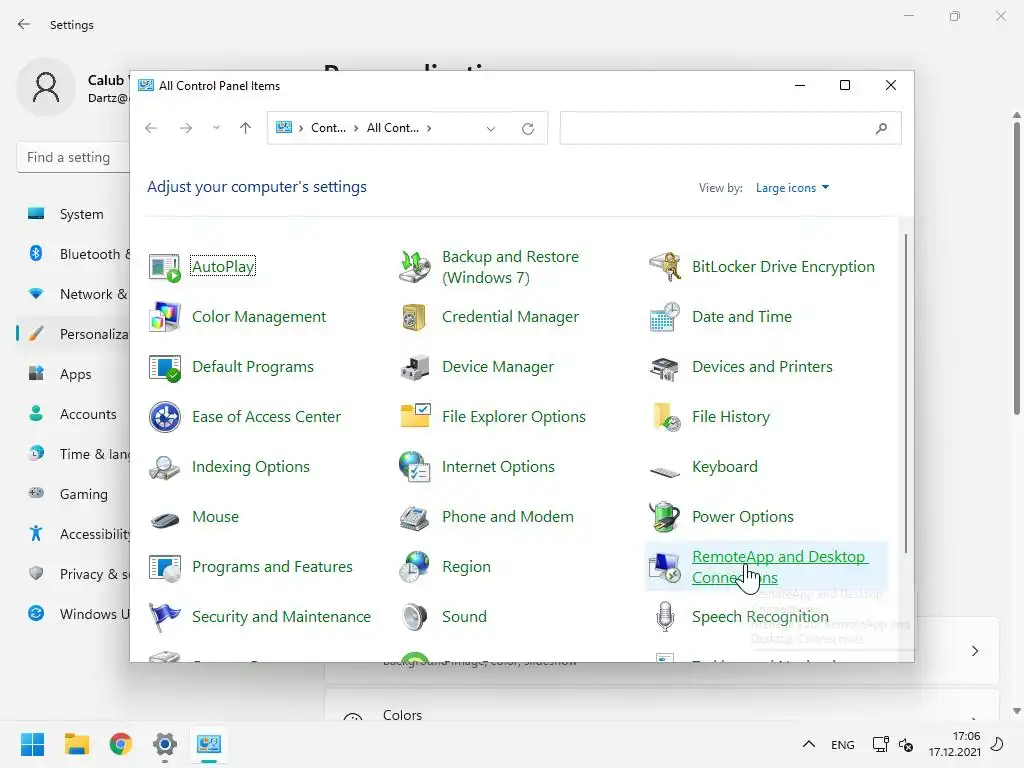Screen dimensions: 1024x768
Task: Switch to Settings from taskbar
Action: click(x=165, y=744)
